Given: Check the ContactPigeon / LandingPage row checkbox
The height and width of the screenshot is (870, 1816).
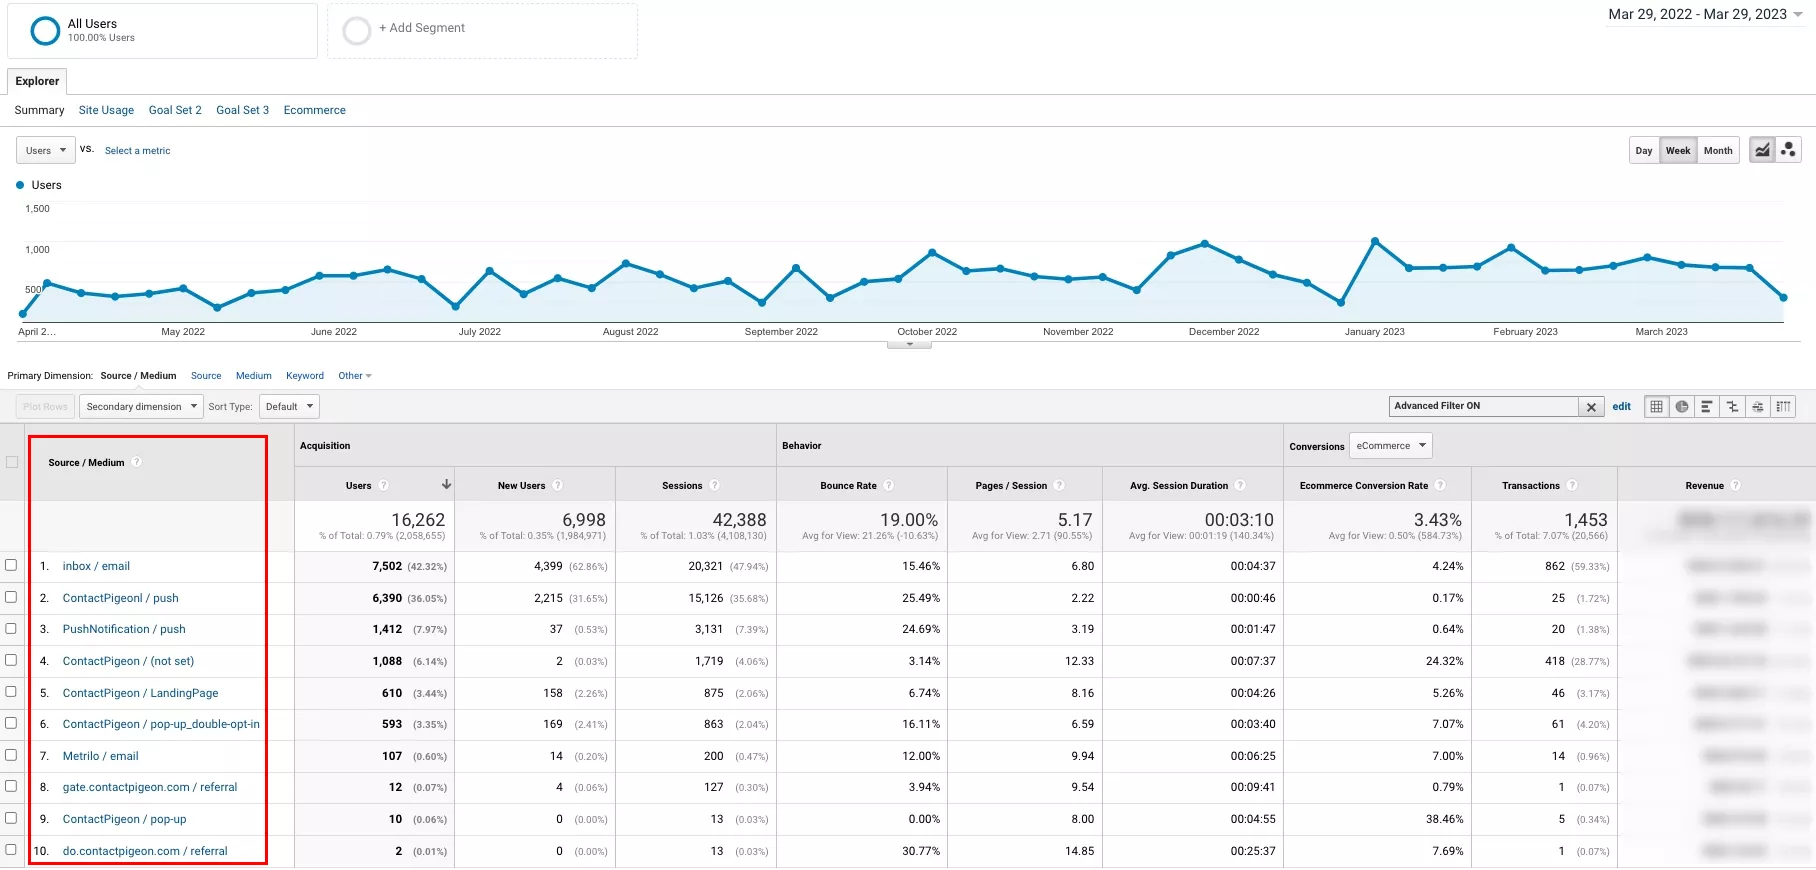Looking at the screenshot, I should click(11, 692).
